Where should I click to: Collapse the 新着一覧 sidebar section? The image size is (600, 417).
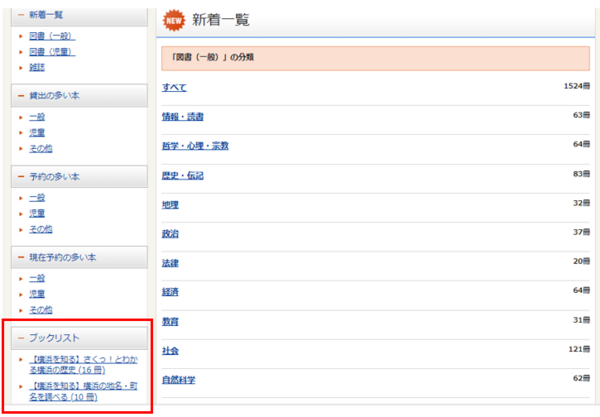pyautogui.click(x=21, y=16)
